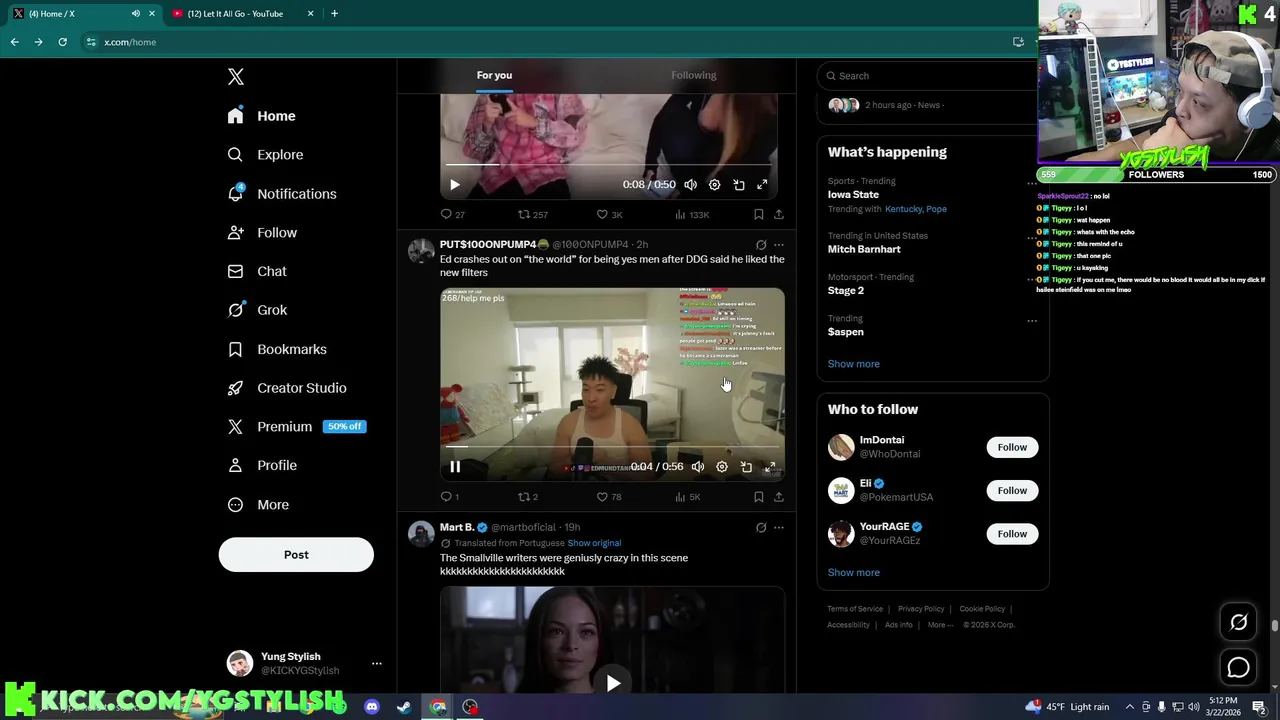Open the Mitch Barnhart trend
Screen dimensions: 1280x720
(864, 249)
